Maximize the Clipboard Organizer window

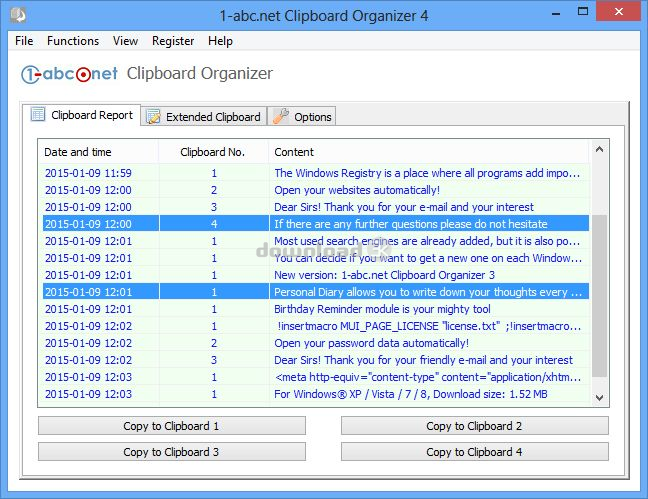583,12
